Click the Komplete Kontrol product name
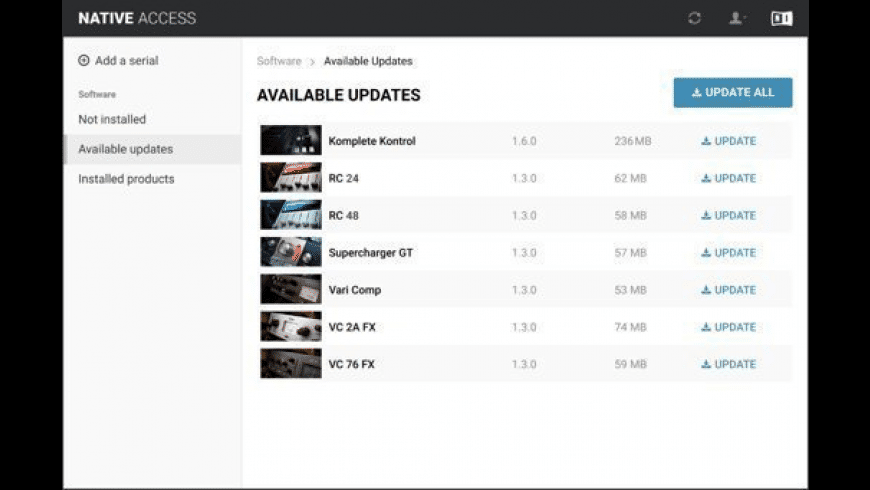This screenshot has height=490, width=870. pyautogui.click(x=372, y=141)
